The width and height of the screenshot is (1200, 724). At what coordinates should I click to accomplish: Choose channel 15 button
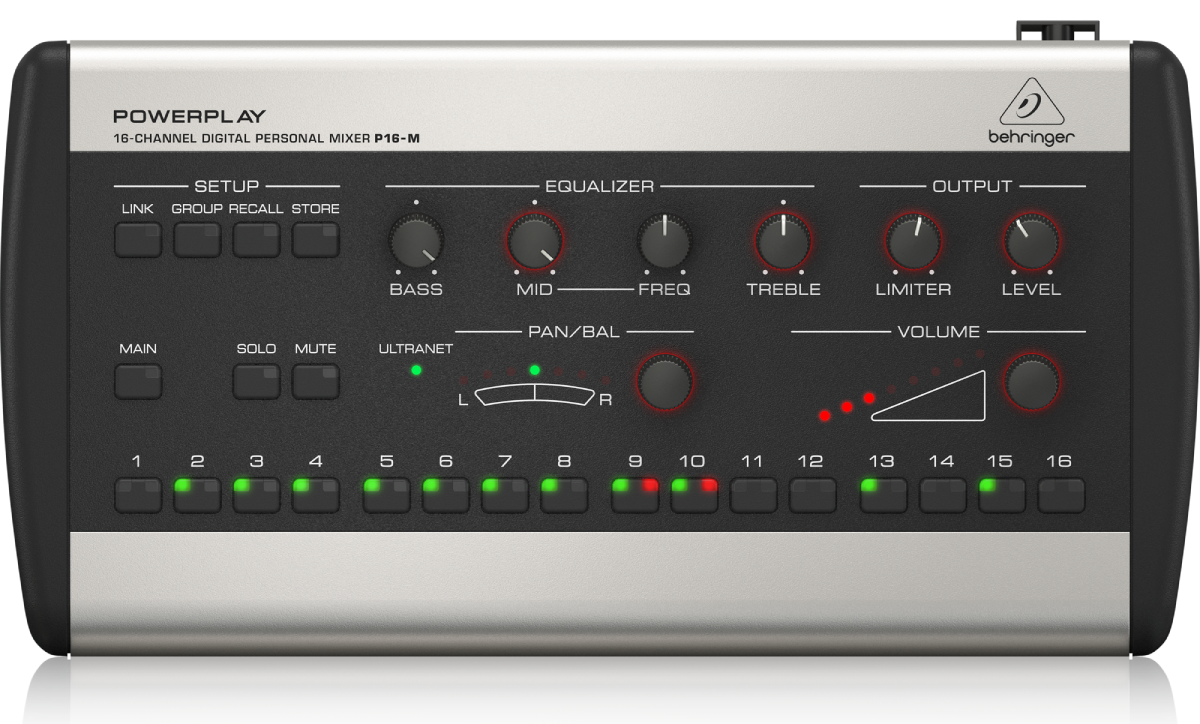[1002, 495]
